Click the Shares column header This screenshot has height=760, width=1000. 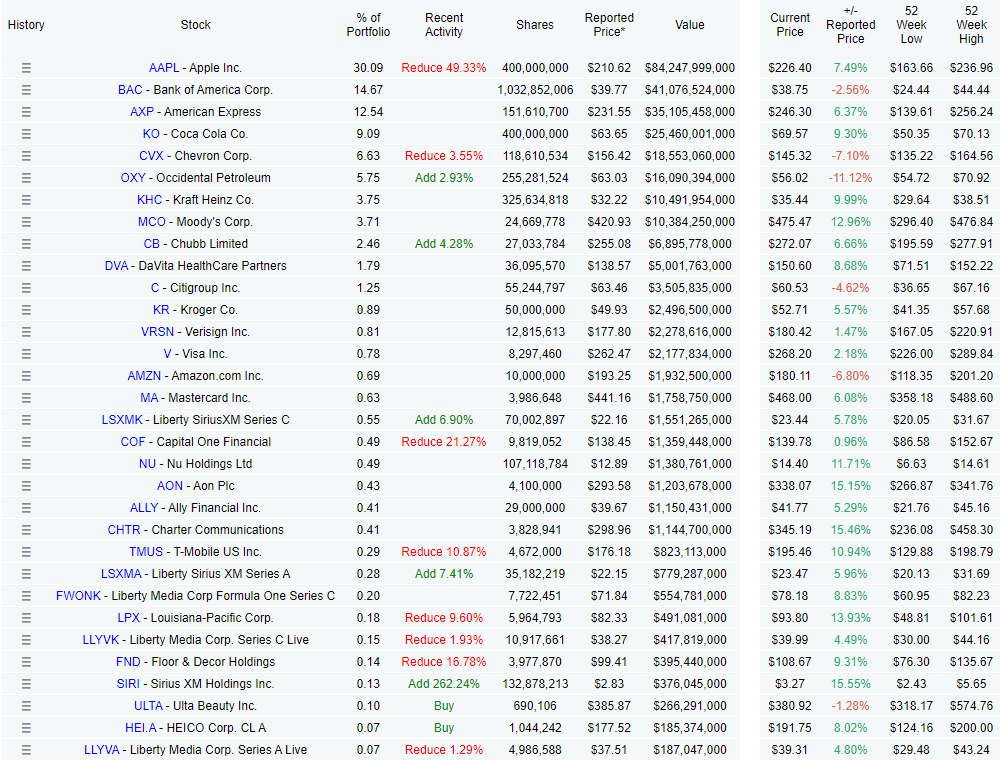[535, 25]
